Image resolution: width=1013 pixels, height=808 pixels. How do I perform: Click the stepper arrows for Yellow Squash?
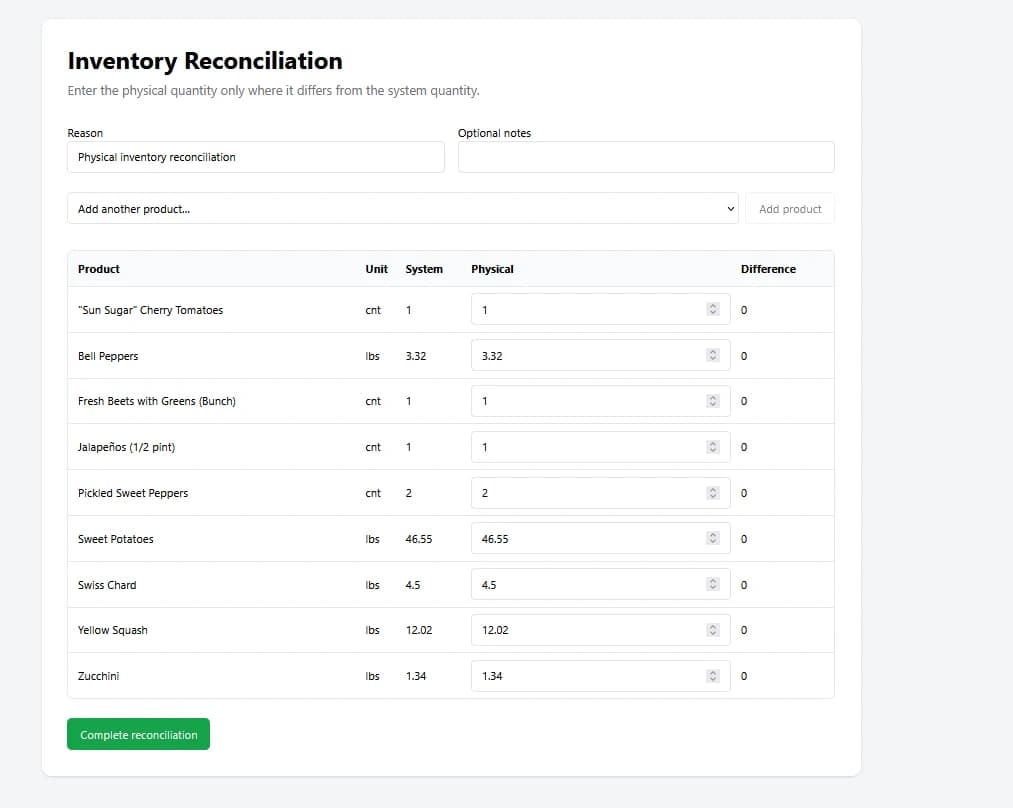coord(713,630)
